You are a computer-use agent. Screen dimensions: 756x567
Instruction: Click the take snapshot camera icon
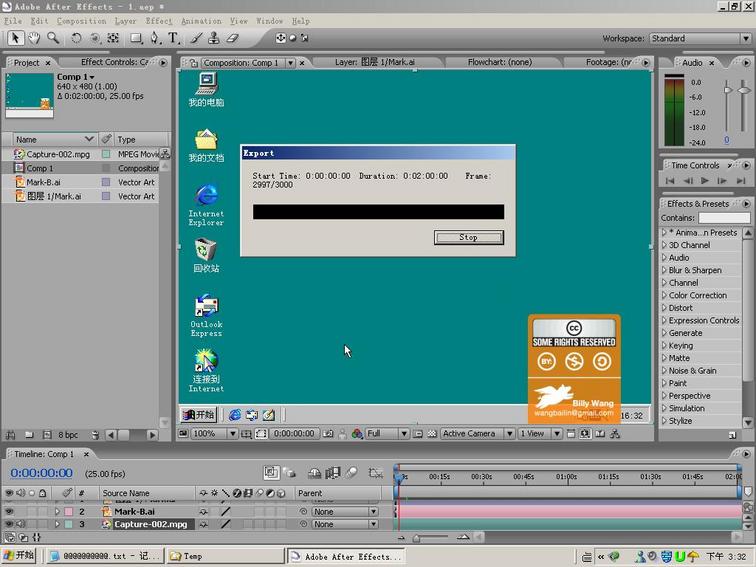328,434
